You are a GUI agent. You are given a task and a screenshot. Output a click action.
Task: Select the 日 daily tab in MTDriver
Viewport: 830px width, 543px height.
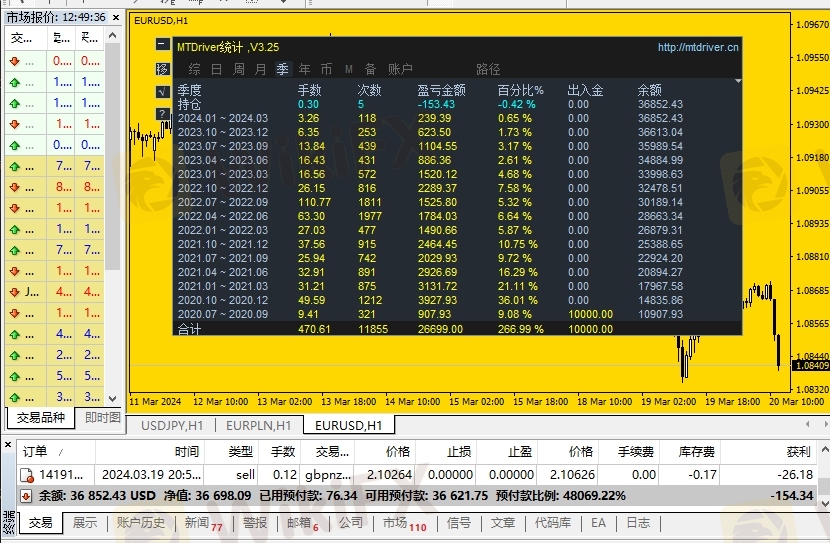(216, 69)
